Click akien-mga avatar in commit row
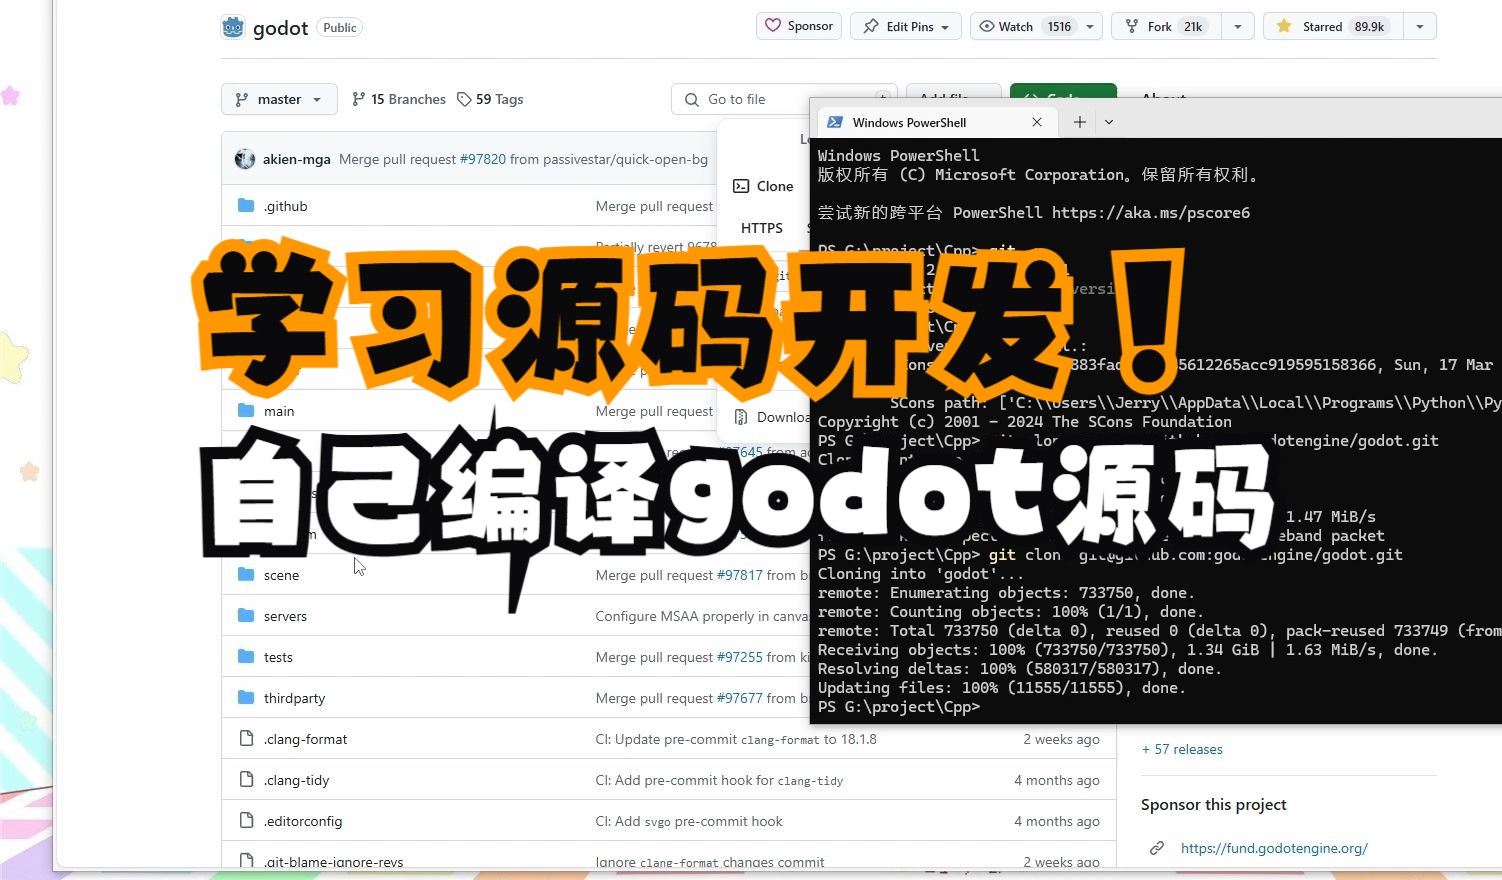The width and height of the screenshot is (1502, 880). [x=245, y=159]
